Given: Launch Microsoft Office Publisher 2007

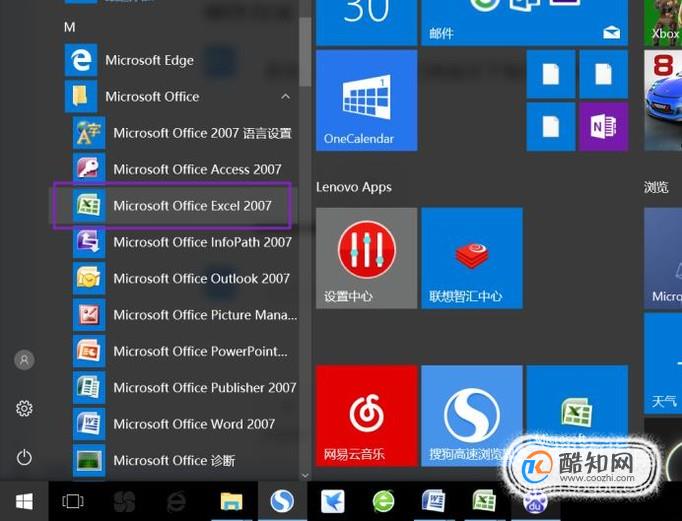Looking at the screenshot, I should (x=185, y=387).
